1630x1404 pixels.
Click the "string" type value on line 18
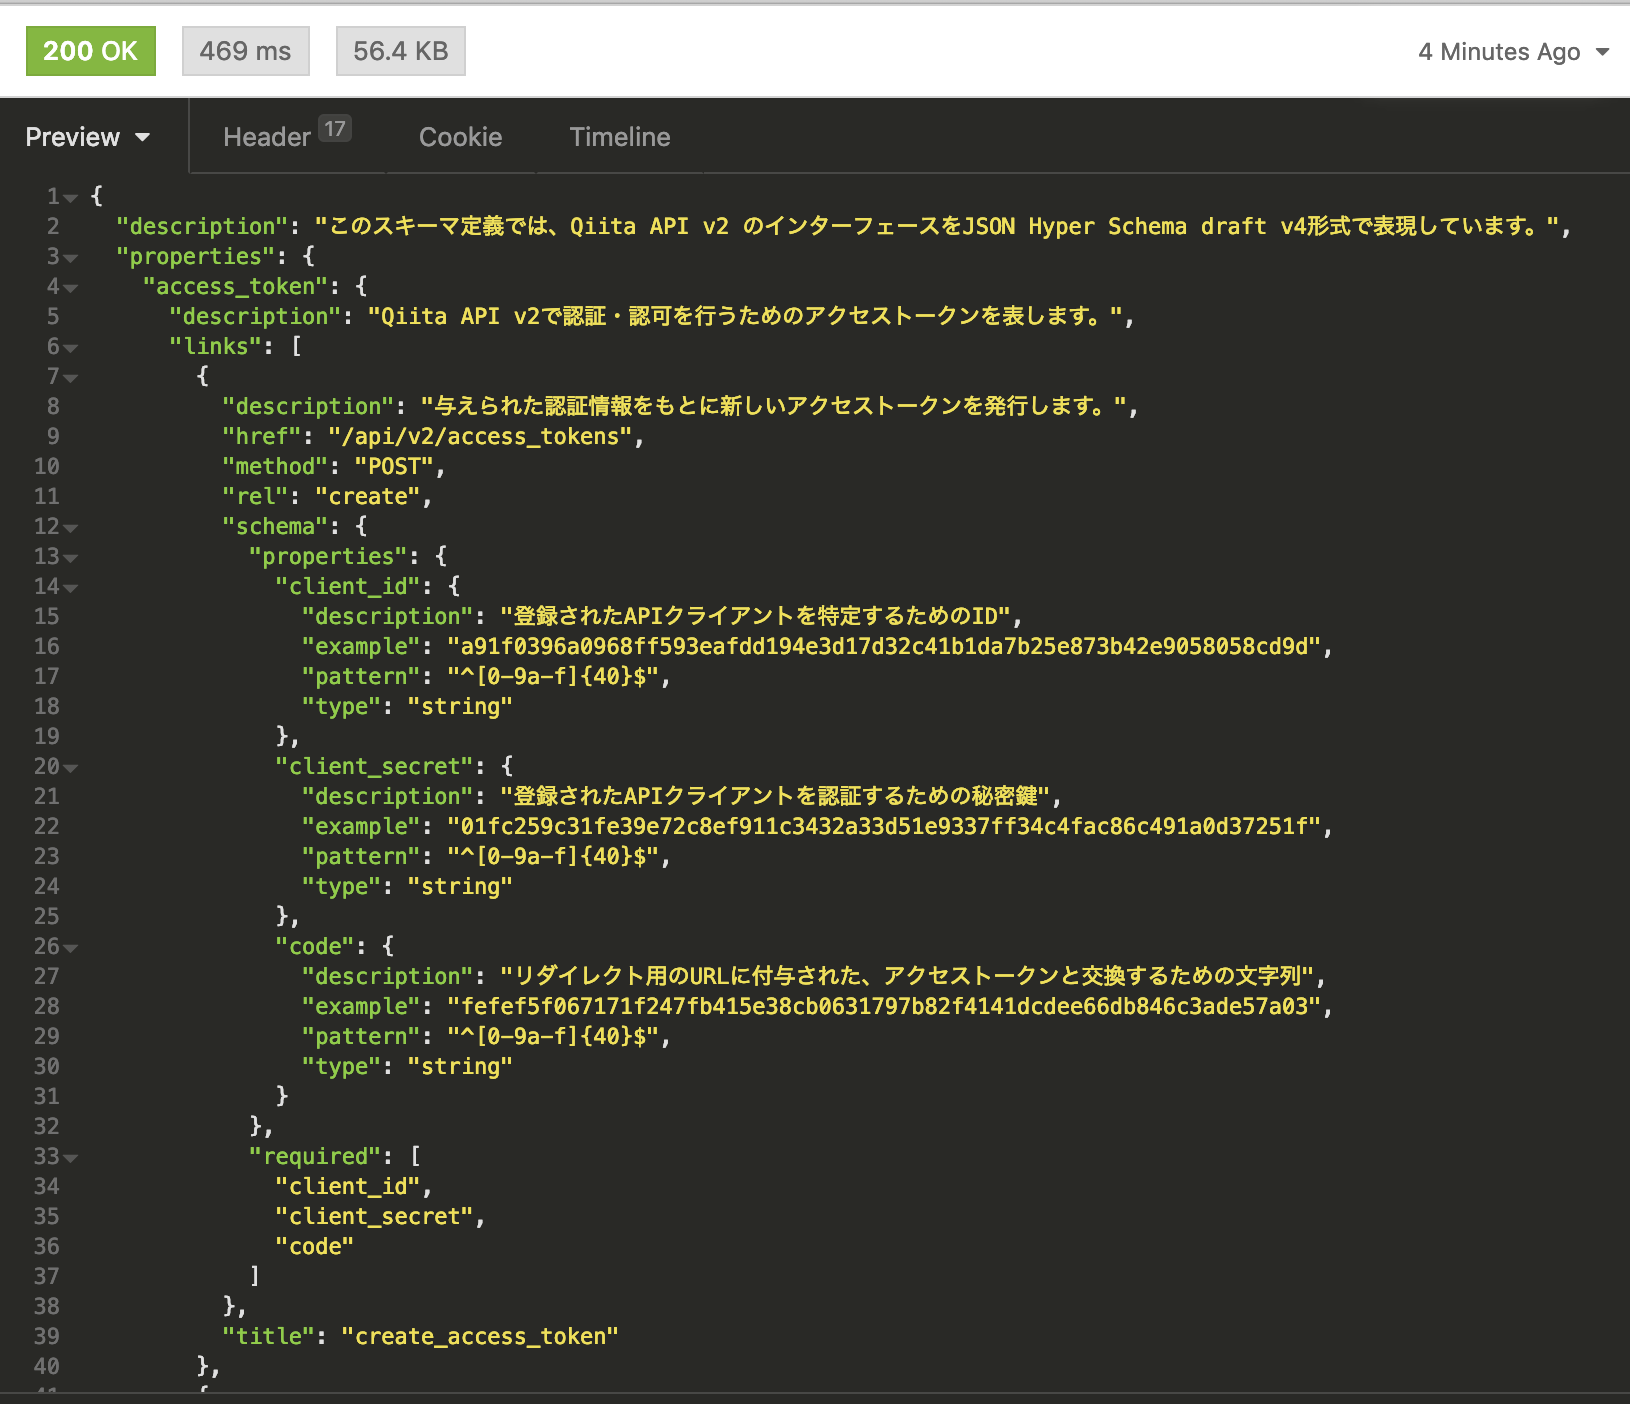click(460, 707)
